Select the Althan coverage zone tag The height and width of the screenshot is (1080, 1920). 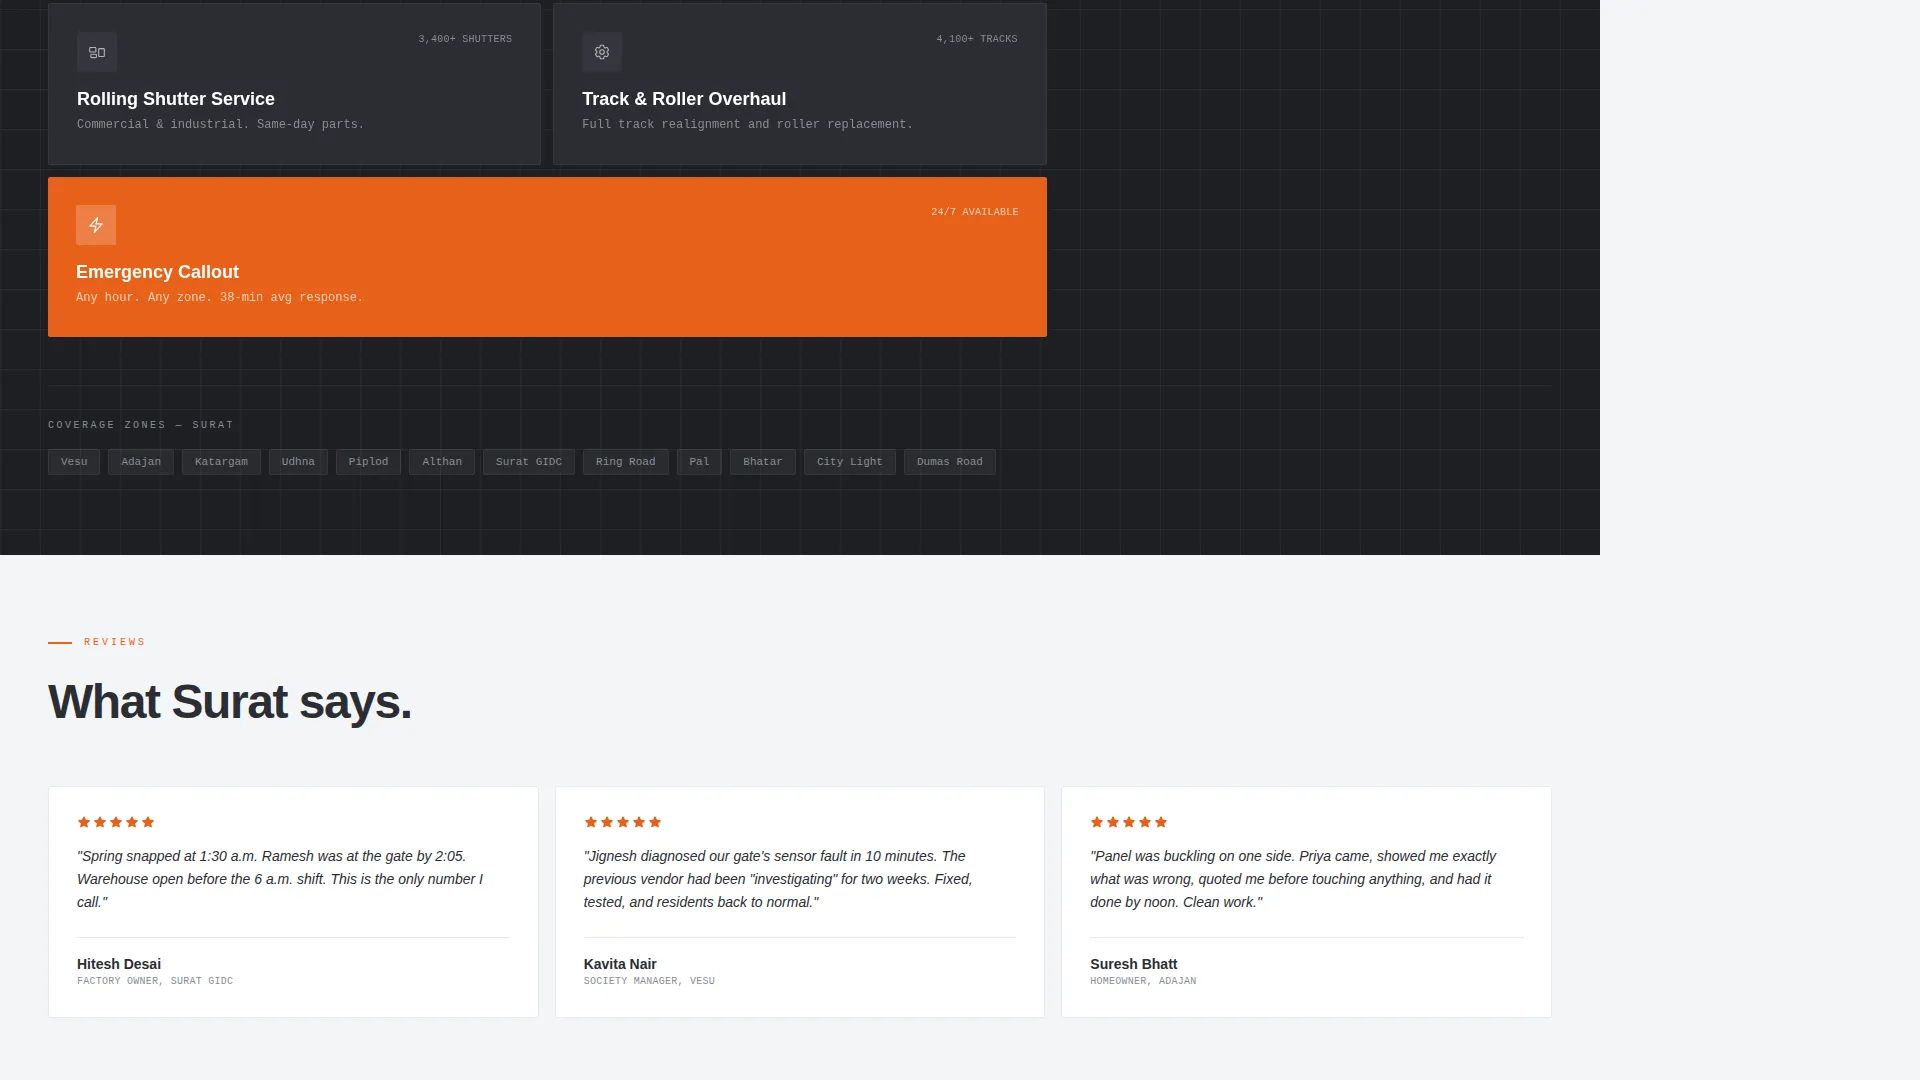pos(442,462)
